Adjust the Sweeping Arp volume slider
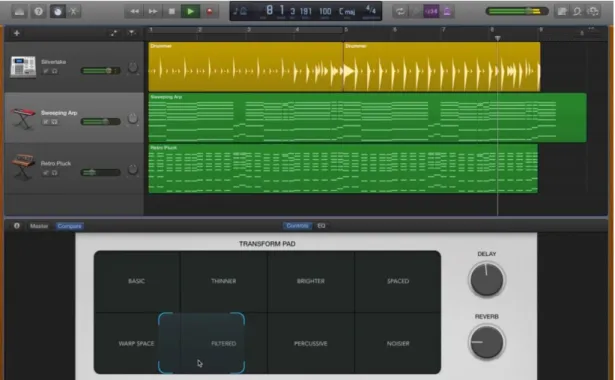 click(x=100, y=122)
